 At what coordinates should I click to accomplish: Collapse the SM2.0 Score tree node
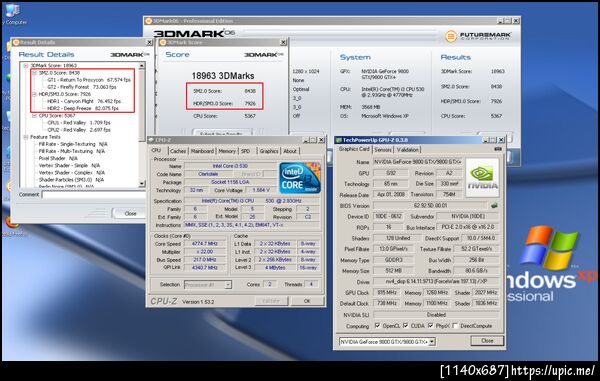[x=34, y=73]
